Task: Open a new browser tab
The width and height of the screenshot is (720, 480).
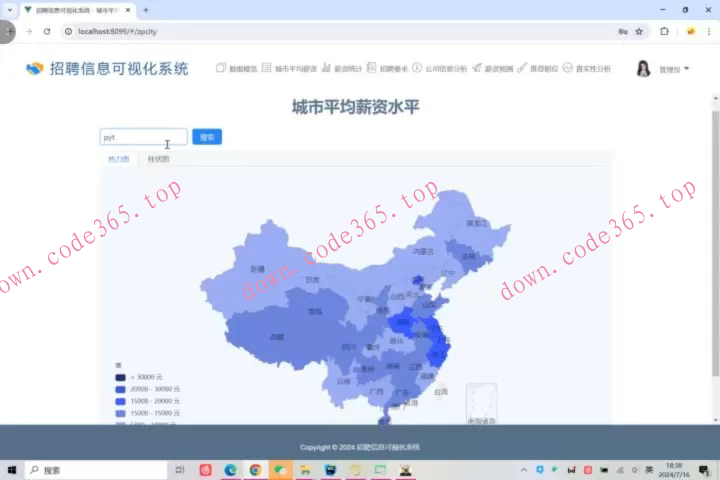Action: coord(146,10)
